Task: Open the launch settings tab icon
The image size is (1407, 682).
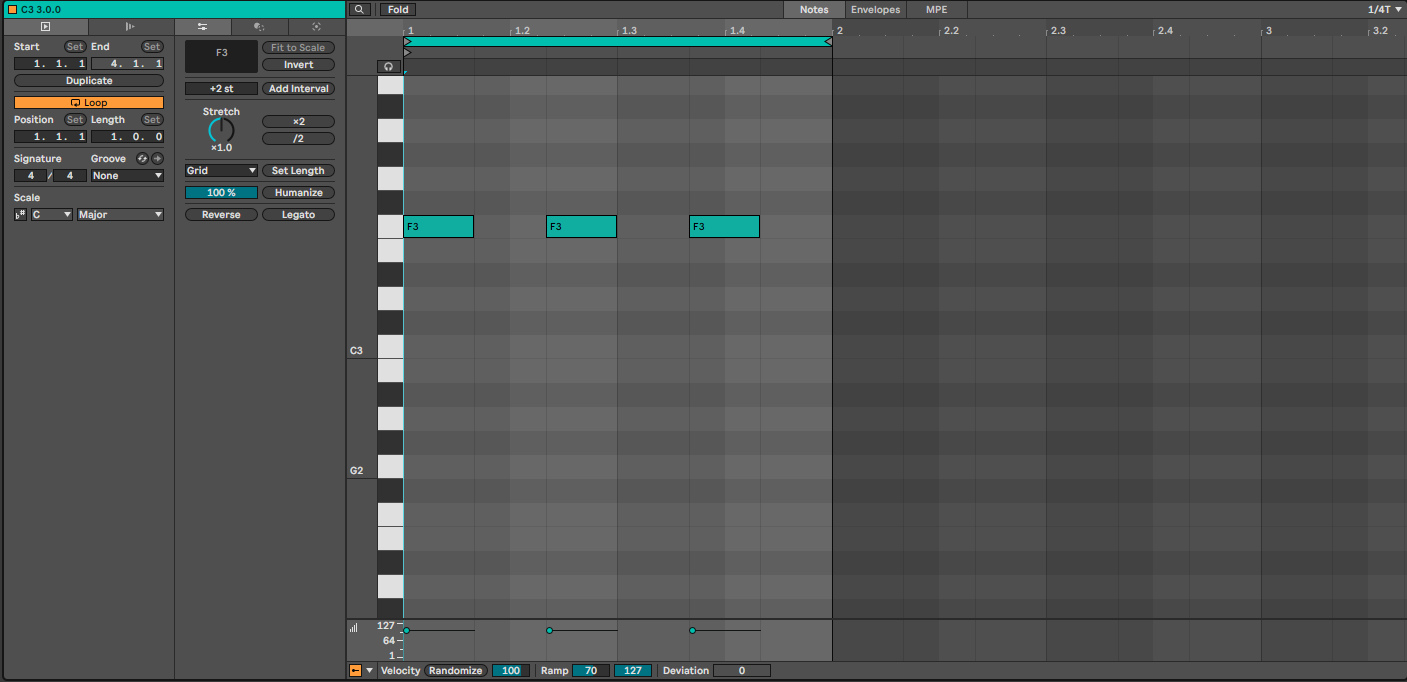Action: 131,27
